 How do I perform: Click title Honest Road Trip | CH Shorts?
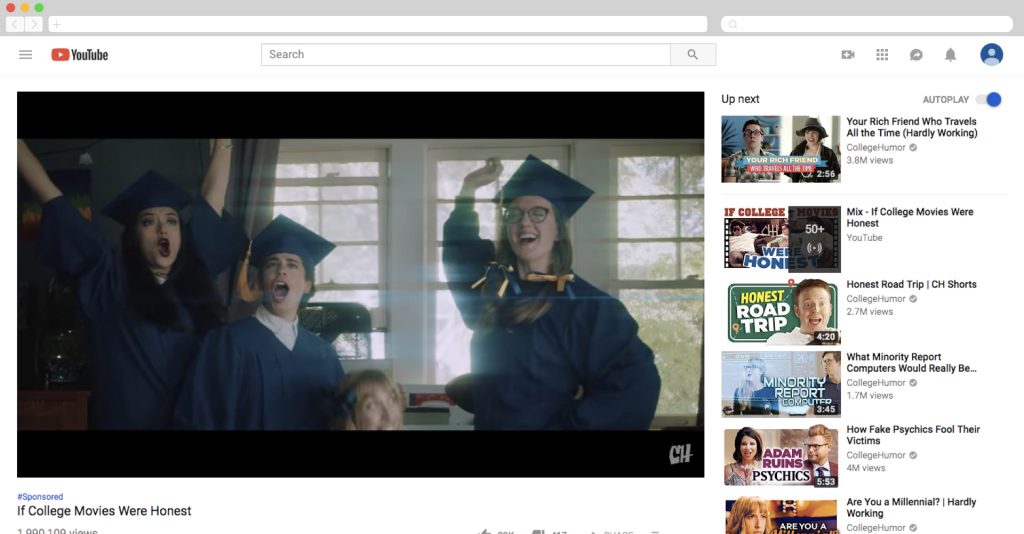click(x=912, y=285)
